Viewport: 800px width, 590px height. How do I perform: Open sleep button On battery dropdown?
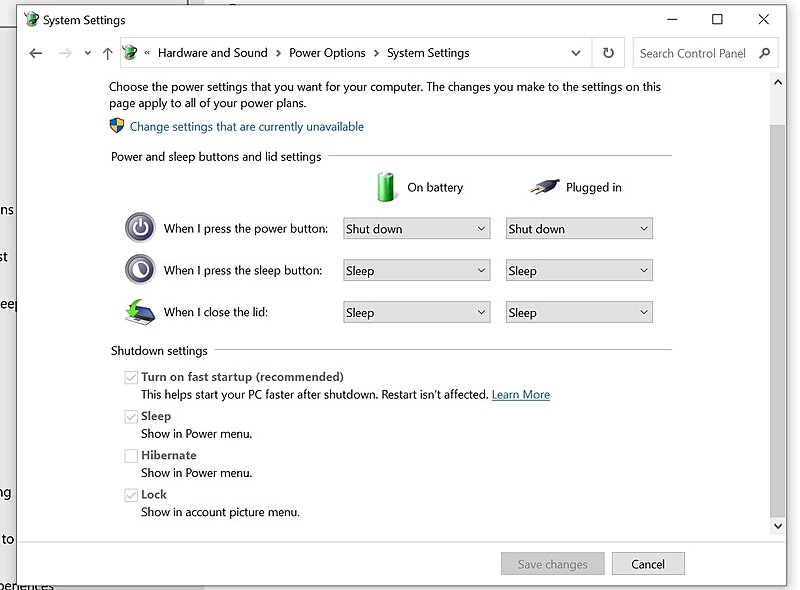pos(417,271)
